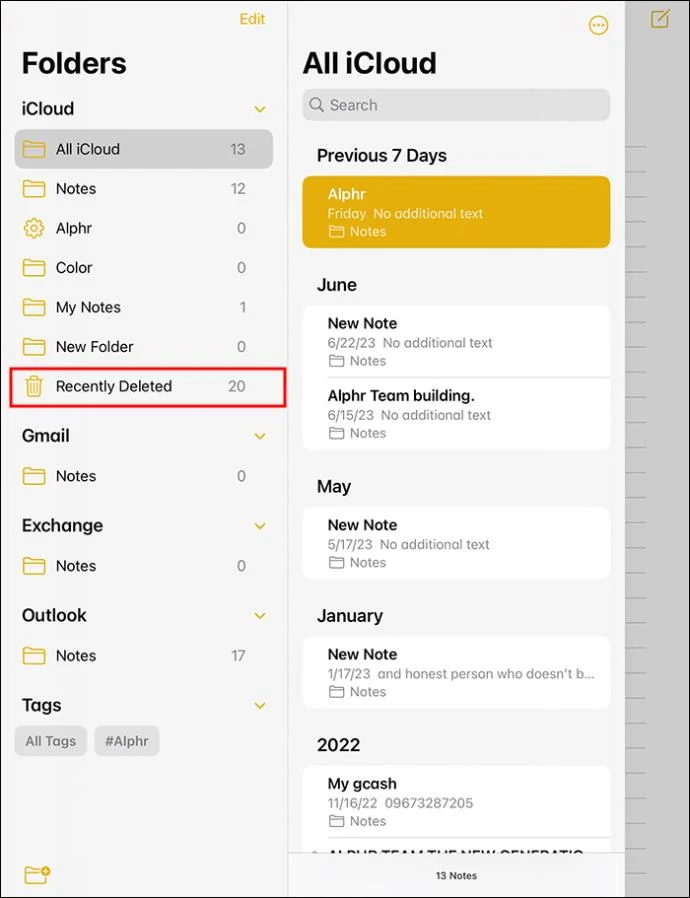Select the Color folder

coord(143,267)
